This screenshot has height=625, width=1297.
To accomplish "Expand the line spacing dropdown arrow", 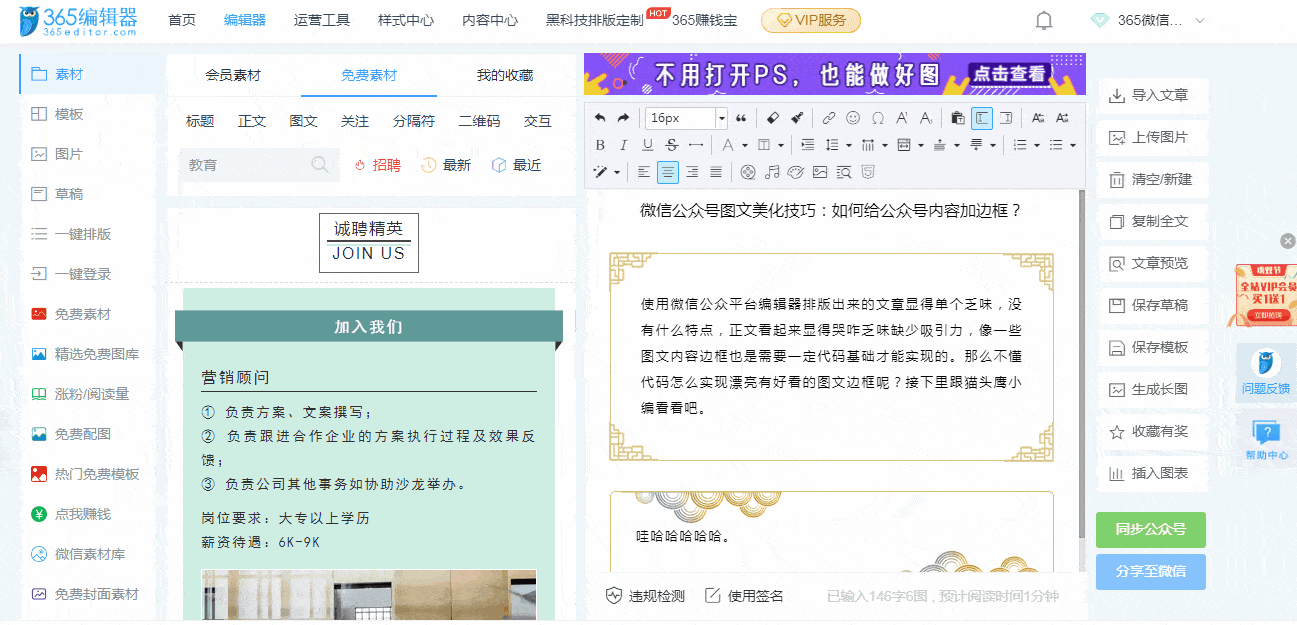I will tap(848, 145).
